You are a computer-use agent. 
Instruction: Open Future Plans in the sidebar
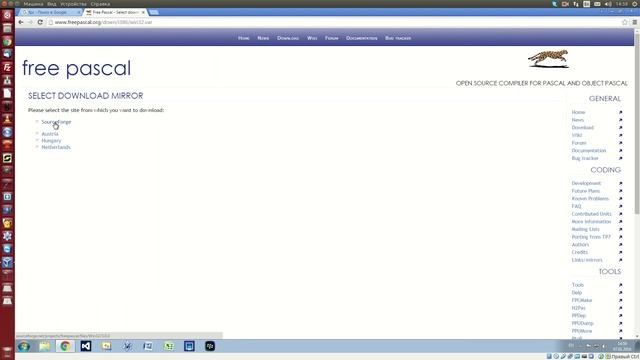[586, 191]
